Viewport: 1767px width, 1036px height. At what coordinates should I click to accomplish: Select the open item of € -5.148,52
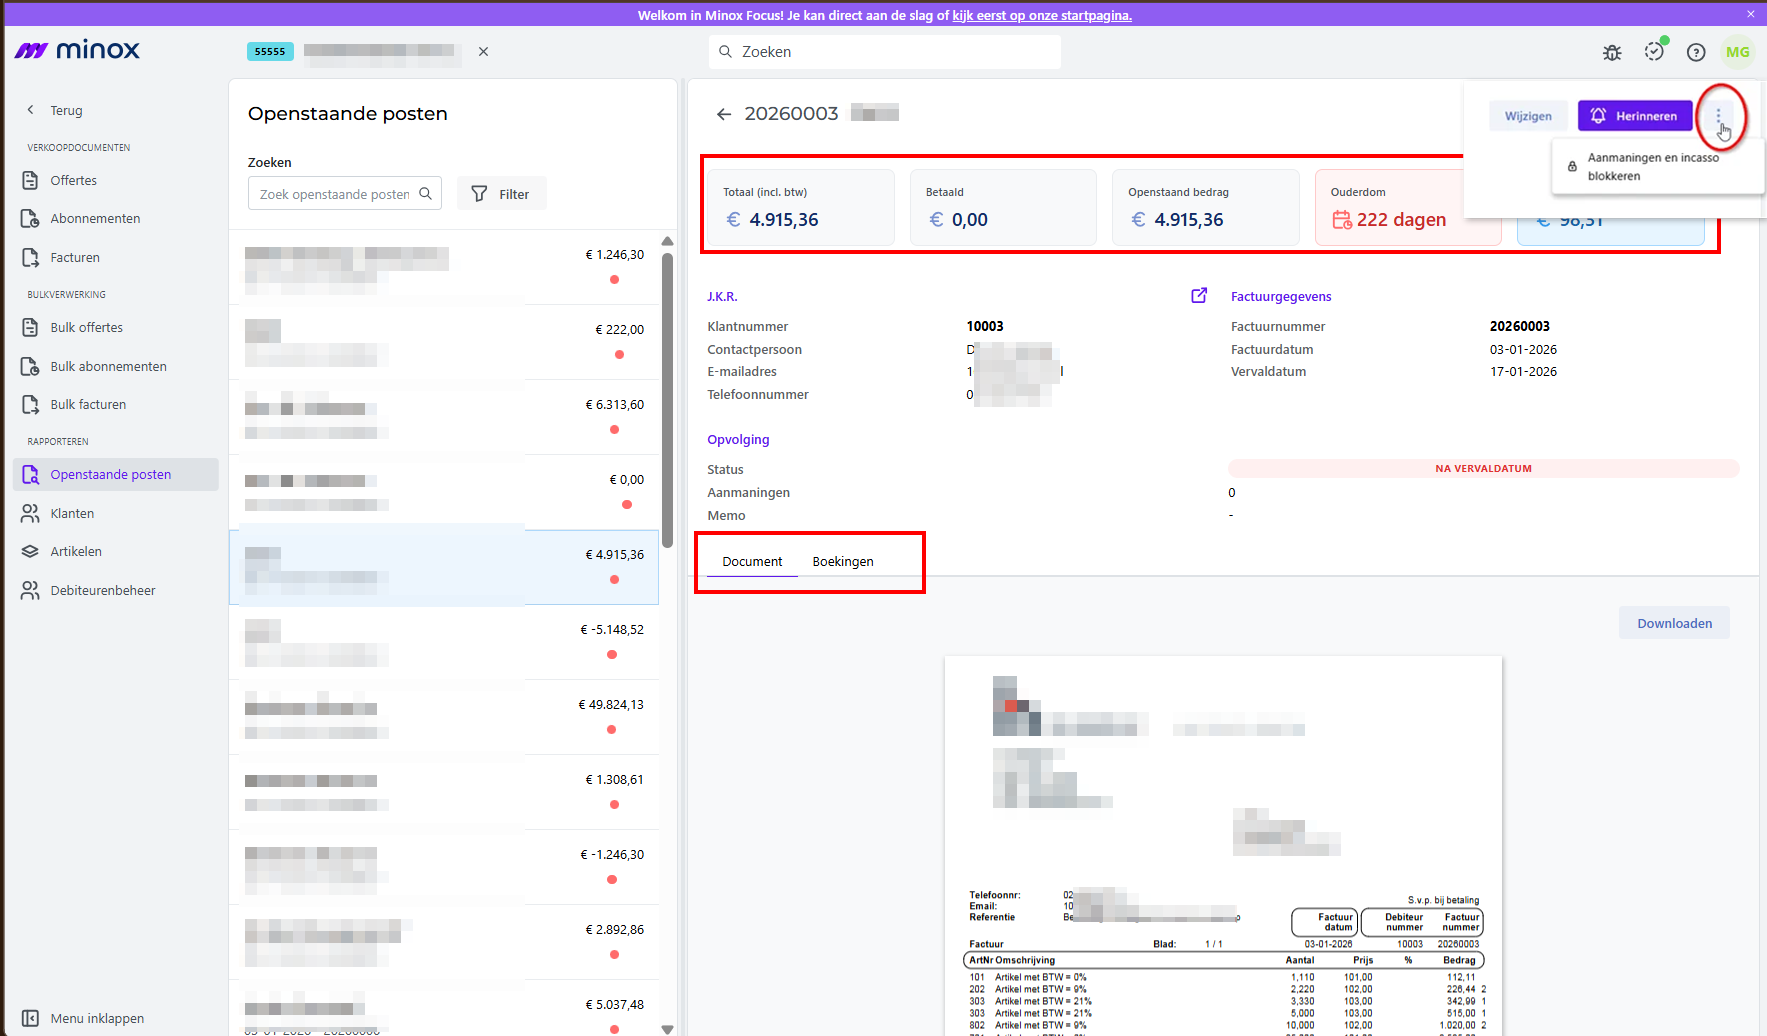coord(444,642)
